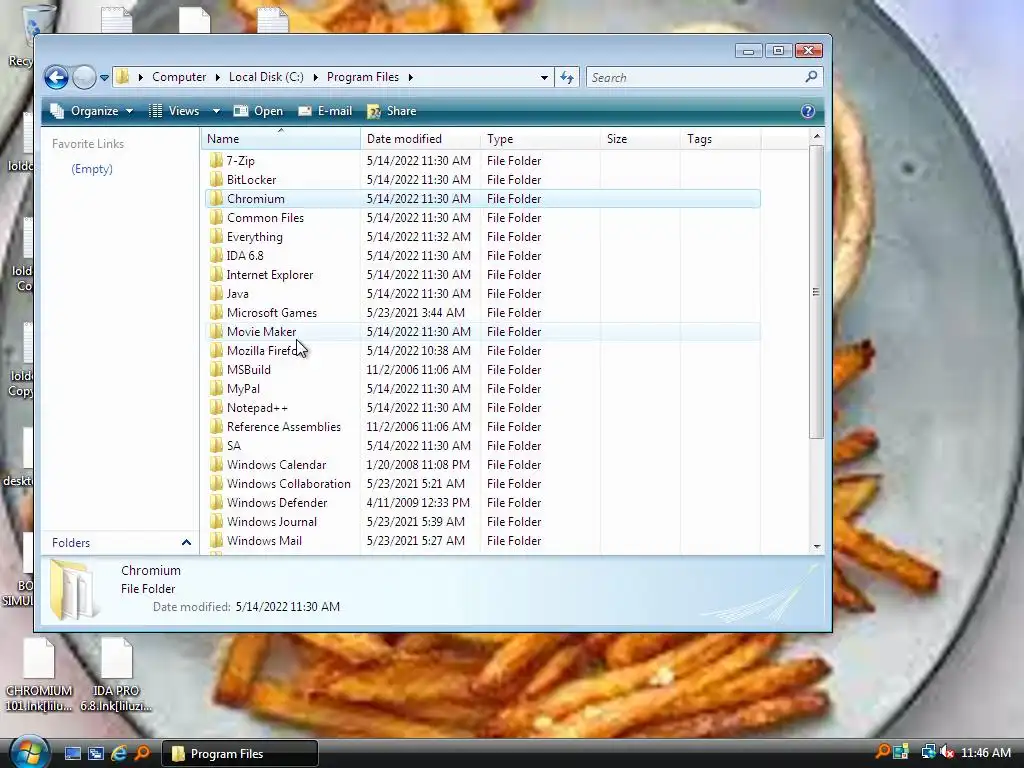Expand arrow after Program Files breadcrumb
The height and width of the screenshot is (768, 1024).
(x=411, y=77)
